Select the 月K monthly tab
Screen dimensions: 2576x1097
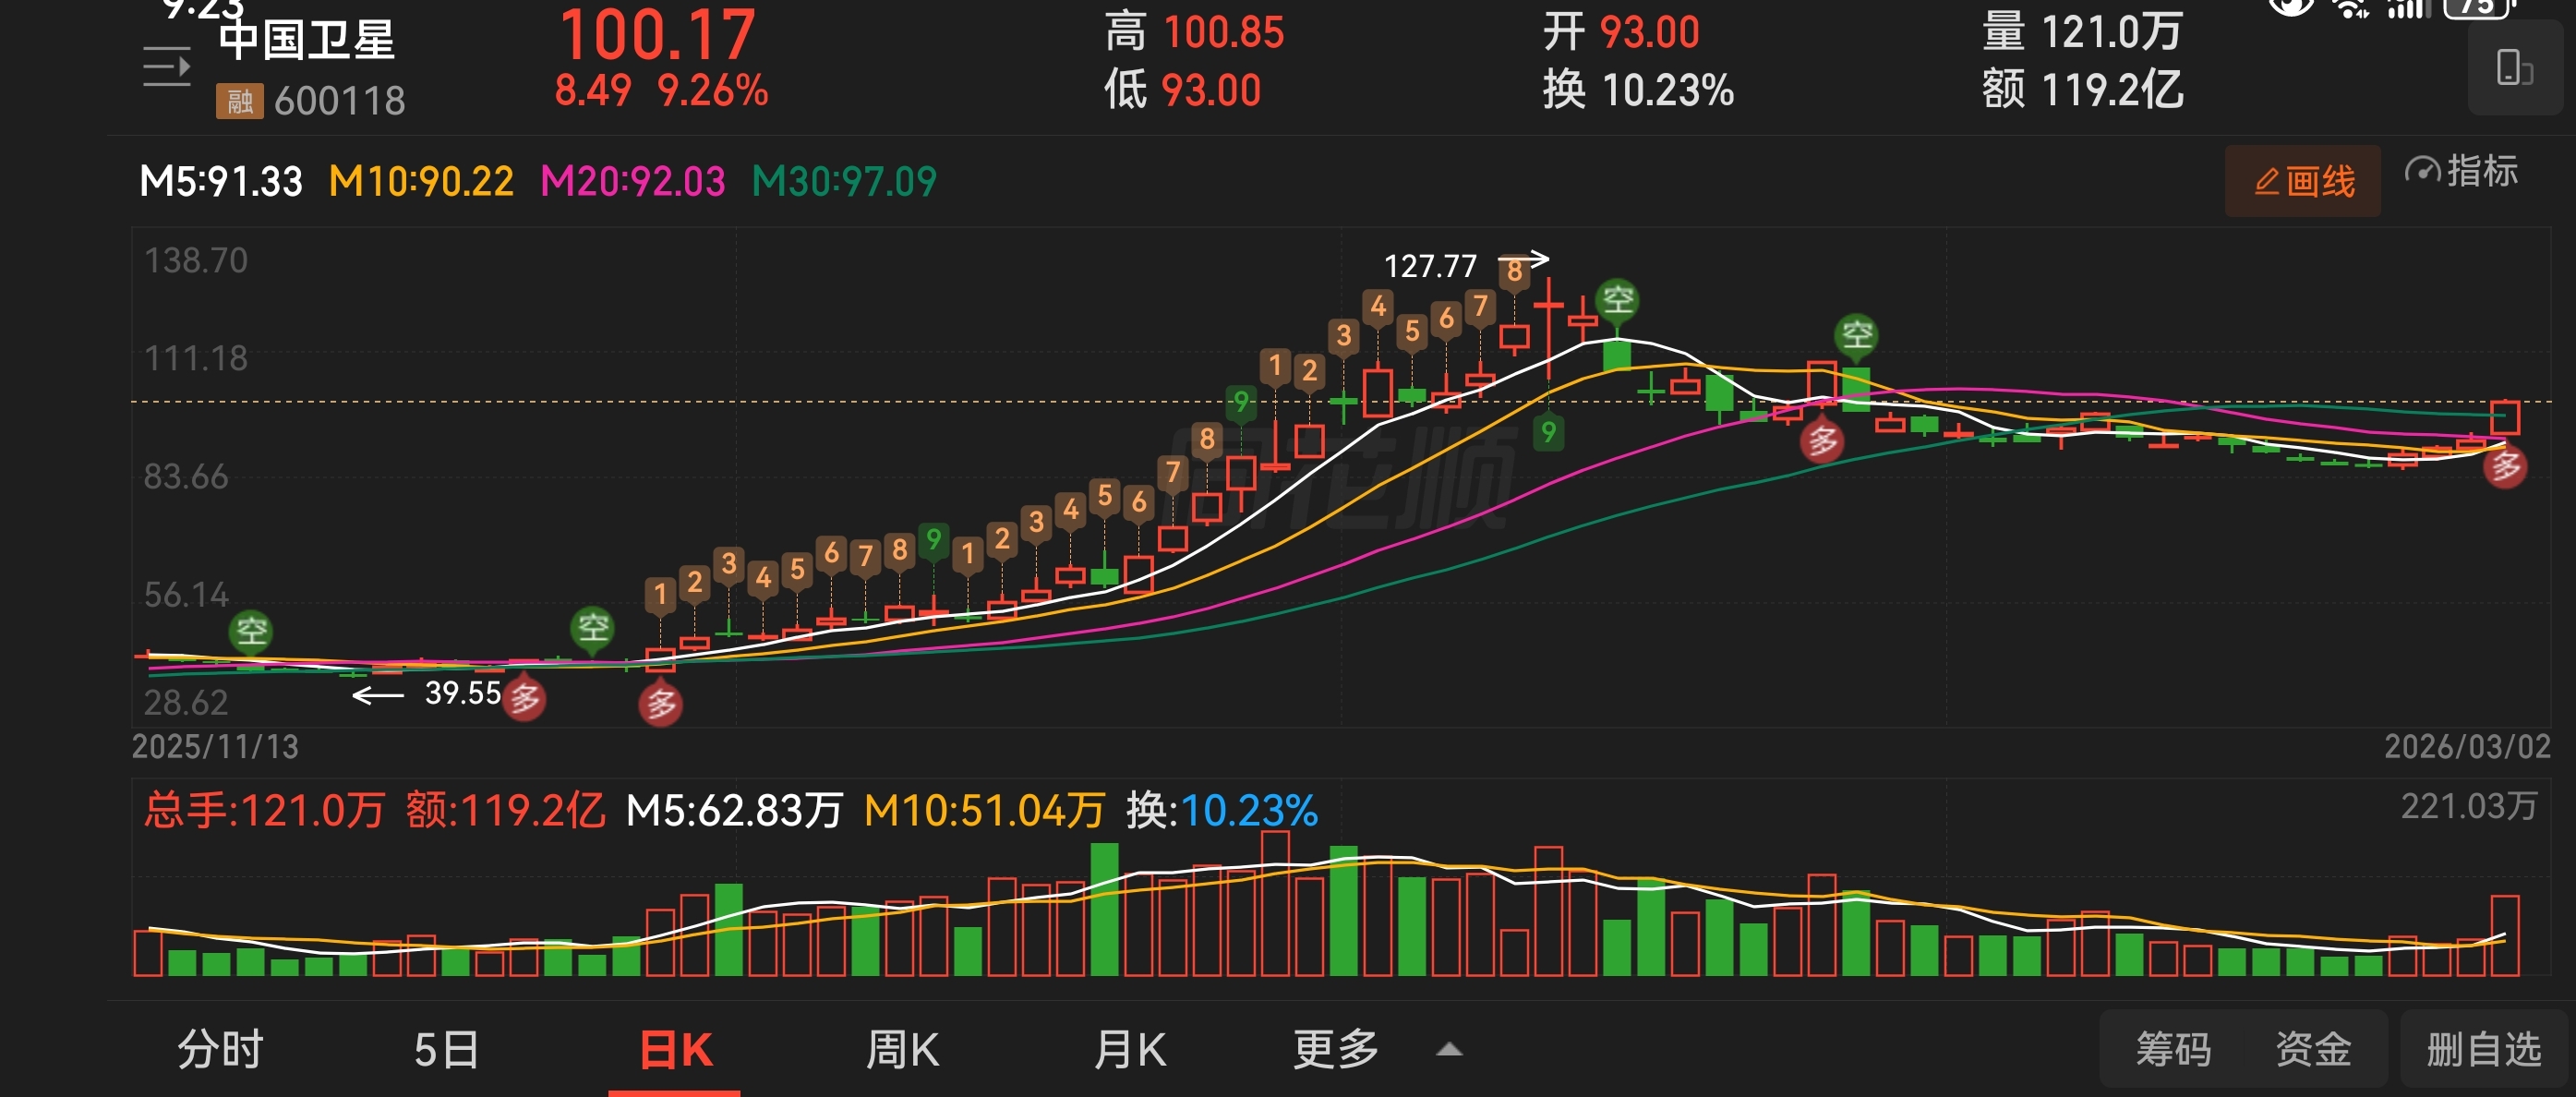pos(1130,1050)
